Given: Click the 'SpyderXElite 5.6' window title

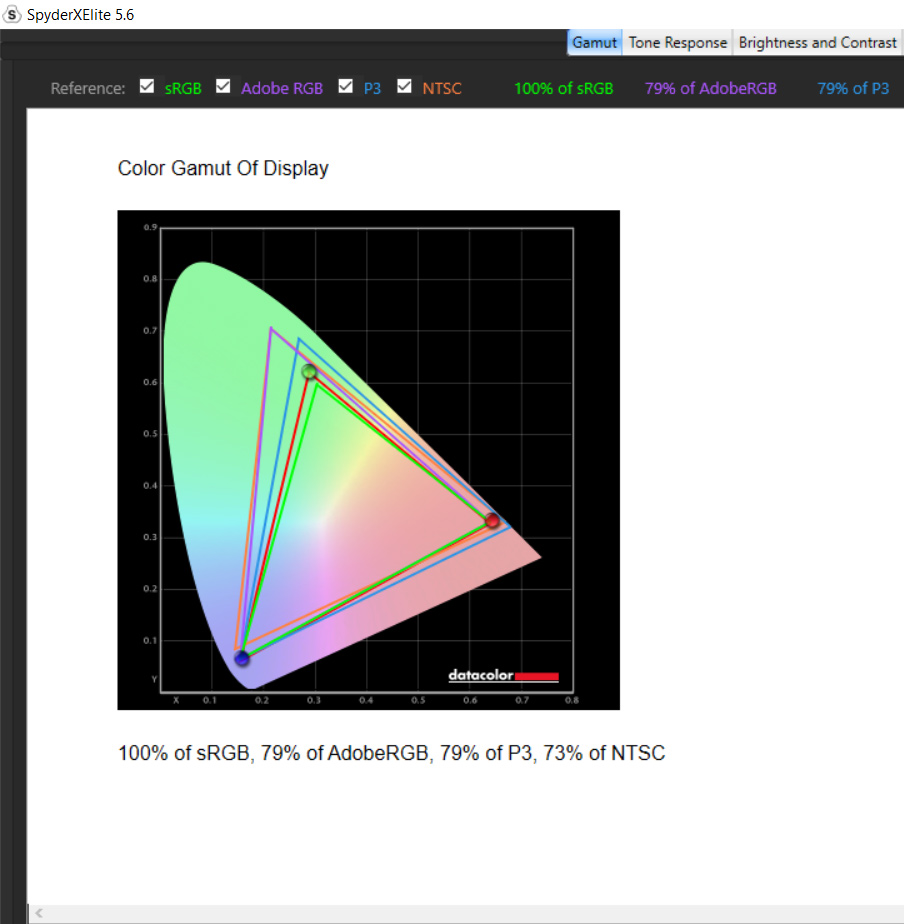Looking at the screenshot, I should point(81,15).
